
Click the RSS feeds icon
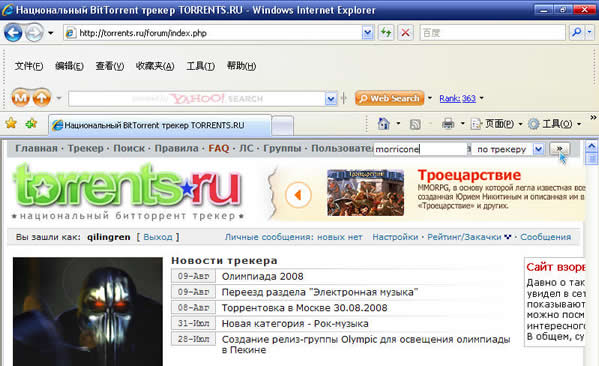point(415,124)
